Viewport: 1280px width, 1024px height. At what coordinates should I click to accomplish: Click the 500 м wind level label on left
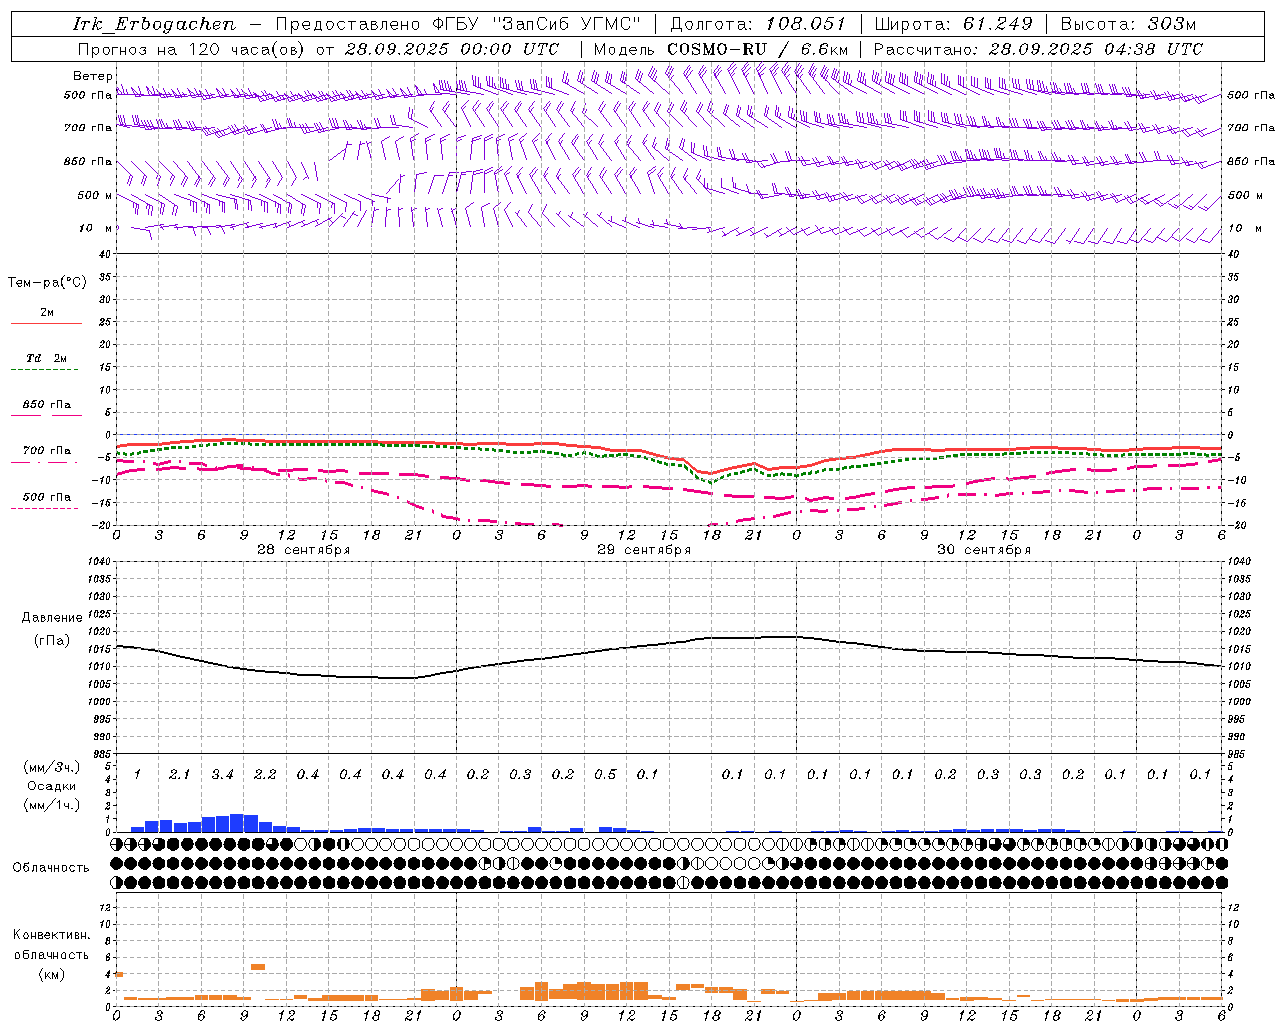(95, 195)
